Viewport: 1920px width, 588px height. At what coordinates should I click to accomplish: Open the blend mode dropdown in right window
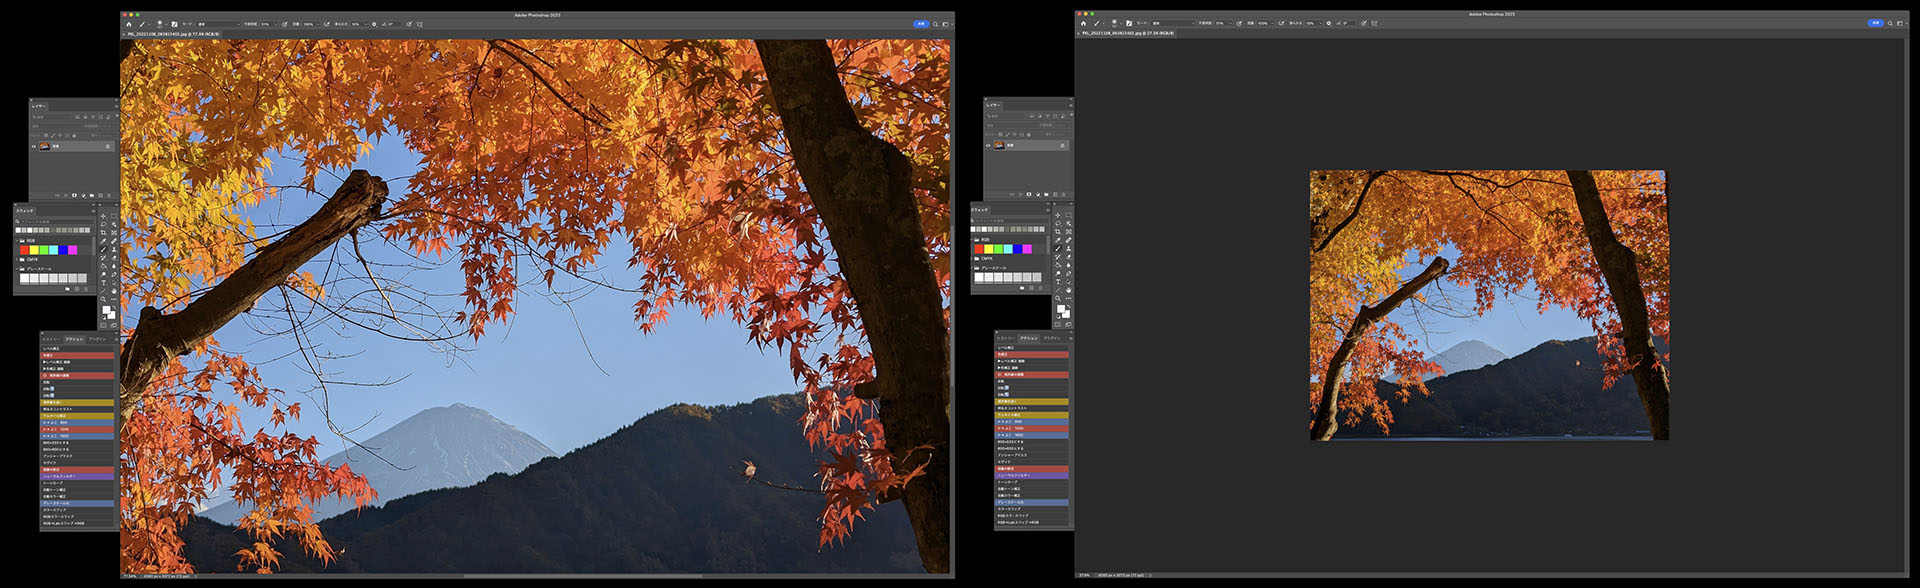[1172, 23]
